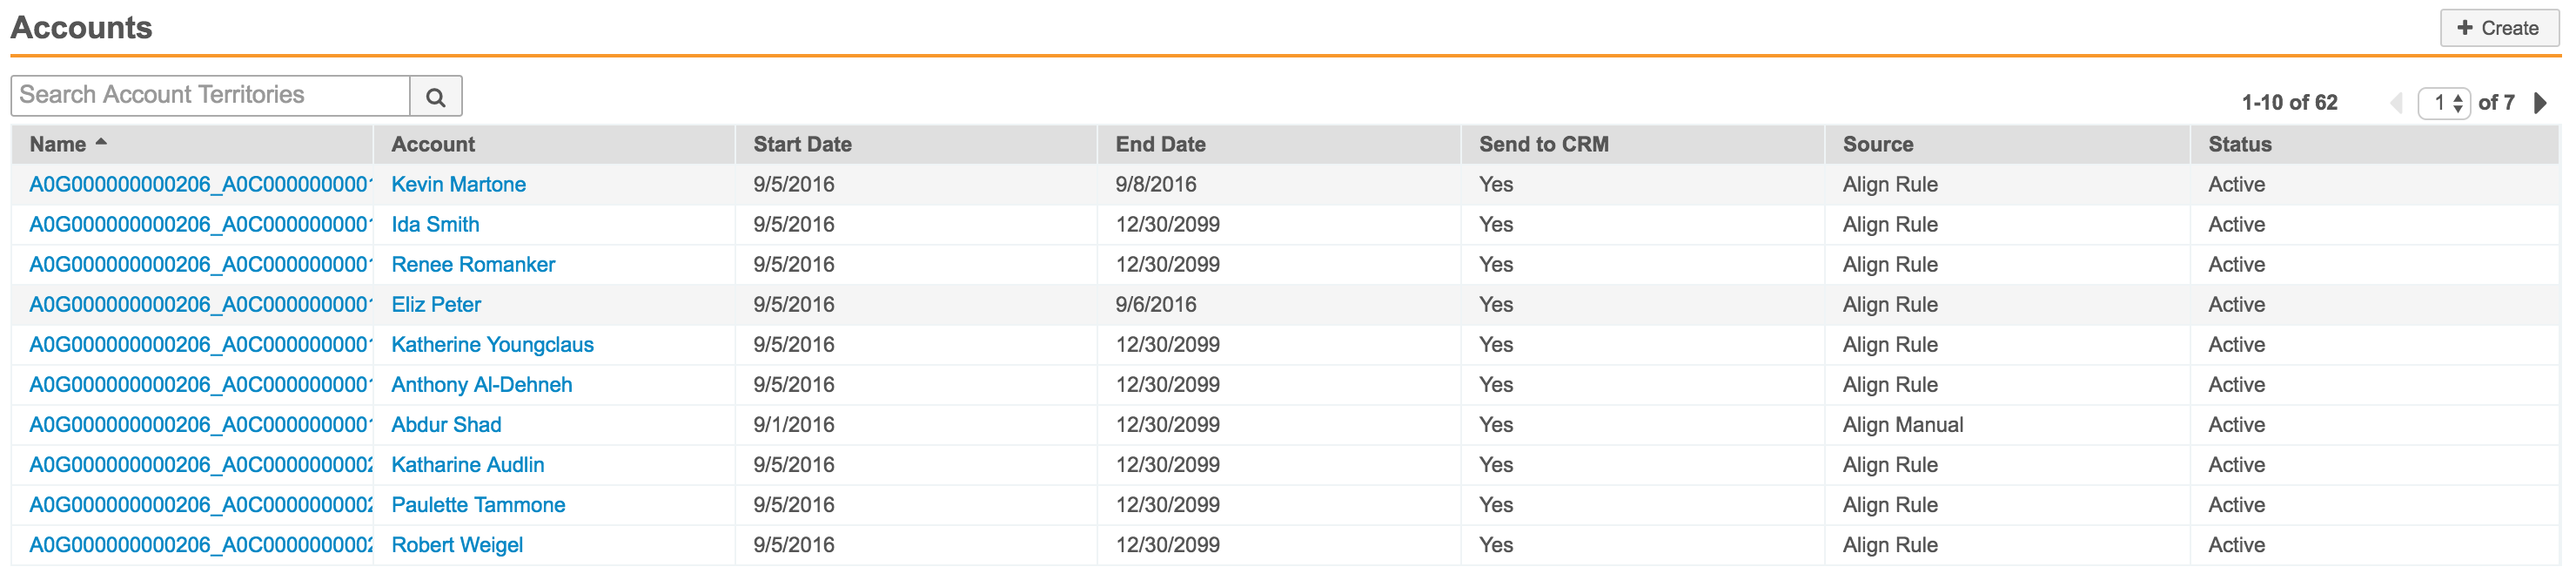Viewport: 2576px width, 587px height.
Task: Sort by End Date column header
Action: (x=1160, y=144)
